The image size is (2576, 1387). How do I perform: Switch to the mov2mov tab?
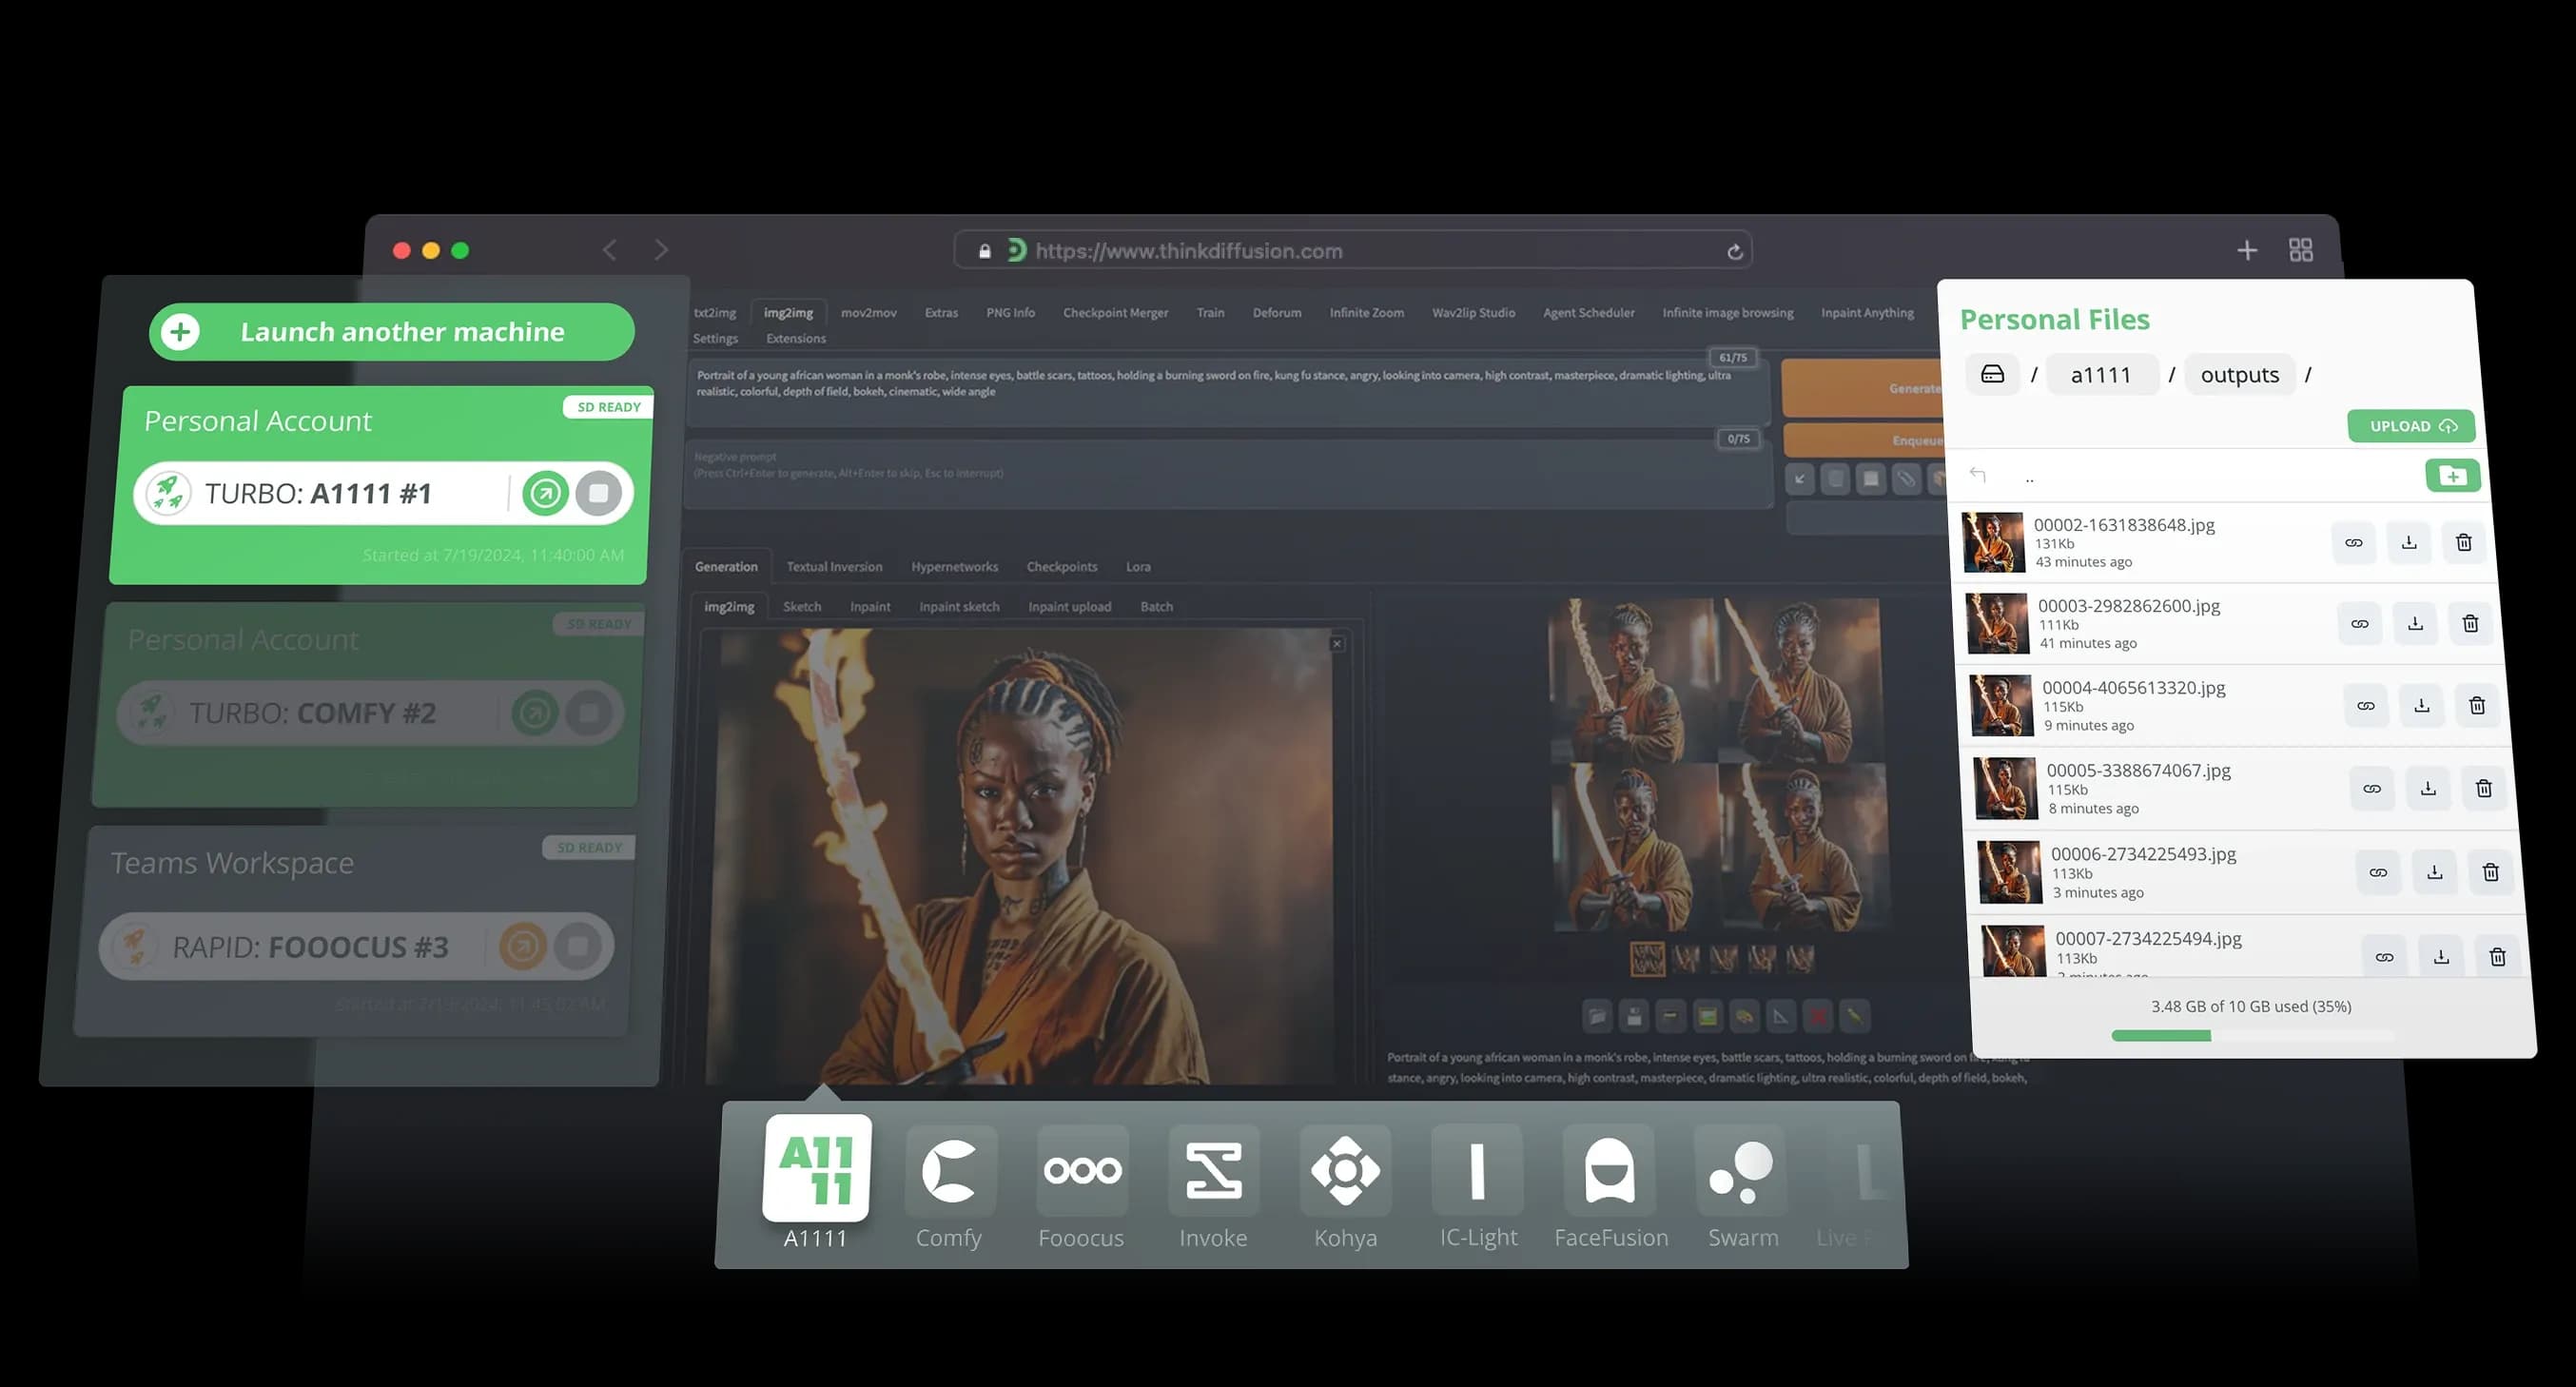(x=869, y=313)
